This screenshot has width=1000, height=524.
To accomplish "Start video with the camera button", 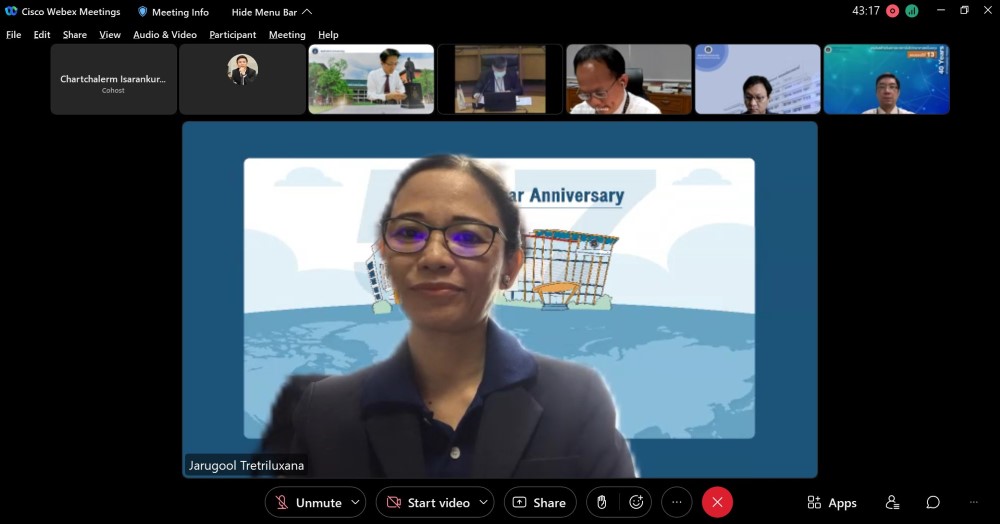I will click(x=427, y=502).
